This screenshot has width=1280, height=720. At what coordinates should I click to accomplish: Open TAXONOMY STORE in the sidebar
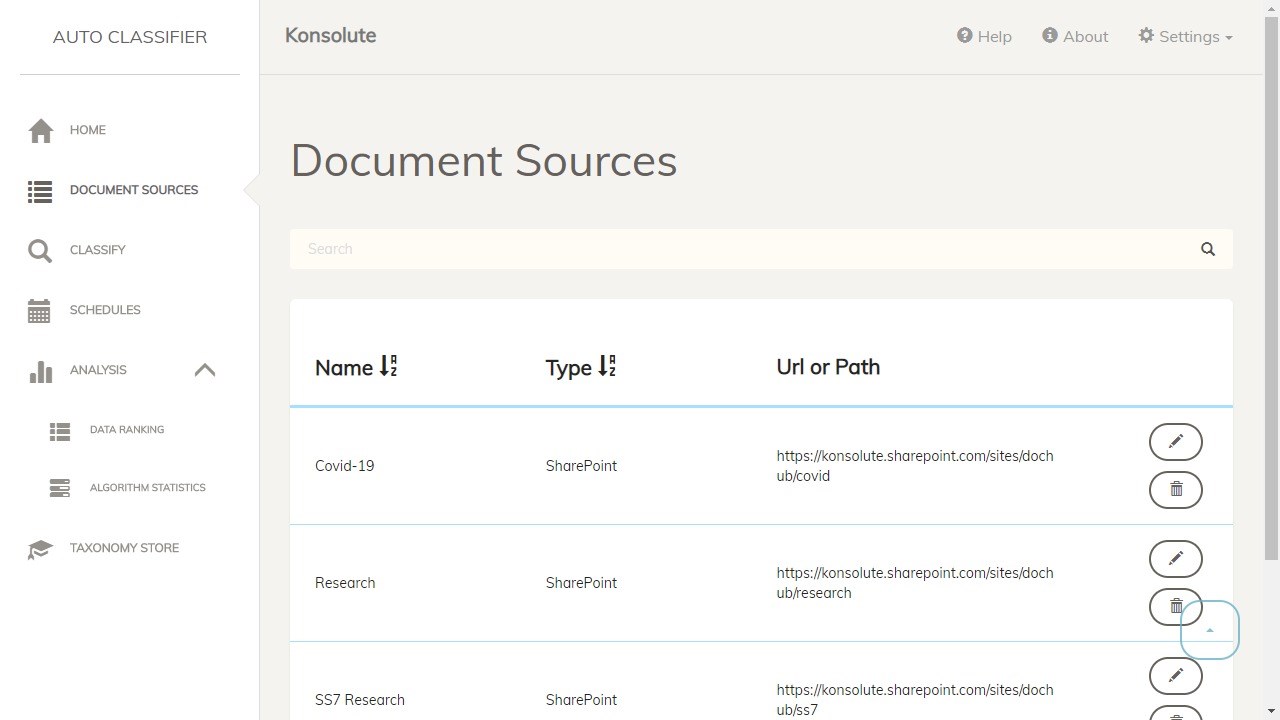tap(125, 548)
